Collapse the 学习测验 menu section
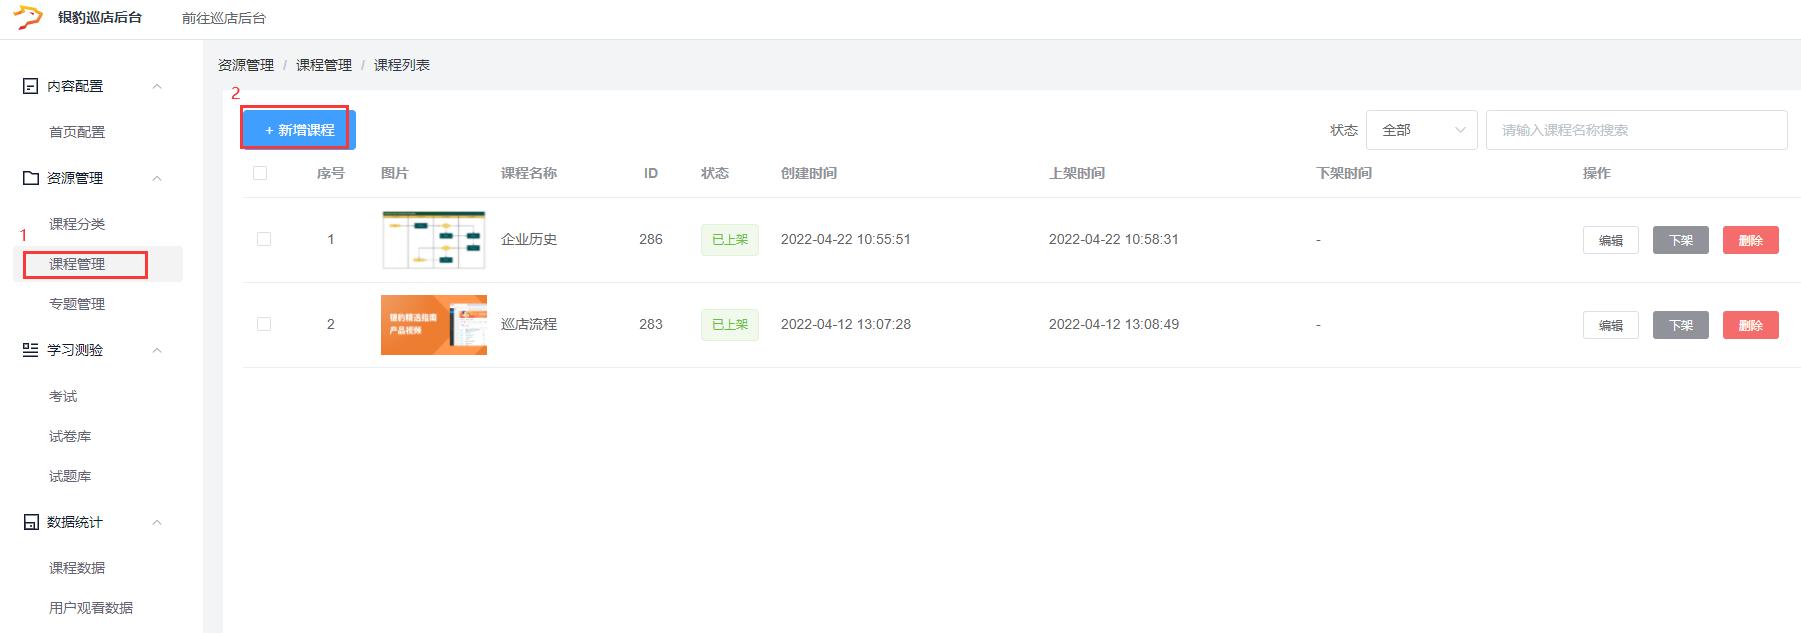The width and height of the screenshot is (1801, 633). (157, 350)
